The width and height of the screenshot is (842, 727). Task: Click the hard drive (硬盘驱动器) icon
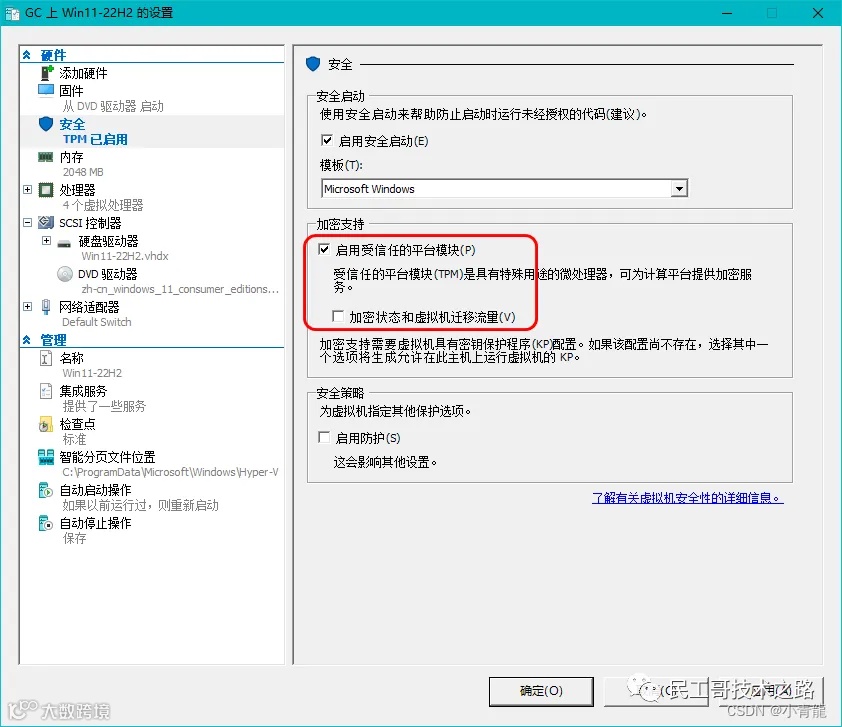point(64,244)
